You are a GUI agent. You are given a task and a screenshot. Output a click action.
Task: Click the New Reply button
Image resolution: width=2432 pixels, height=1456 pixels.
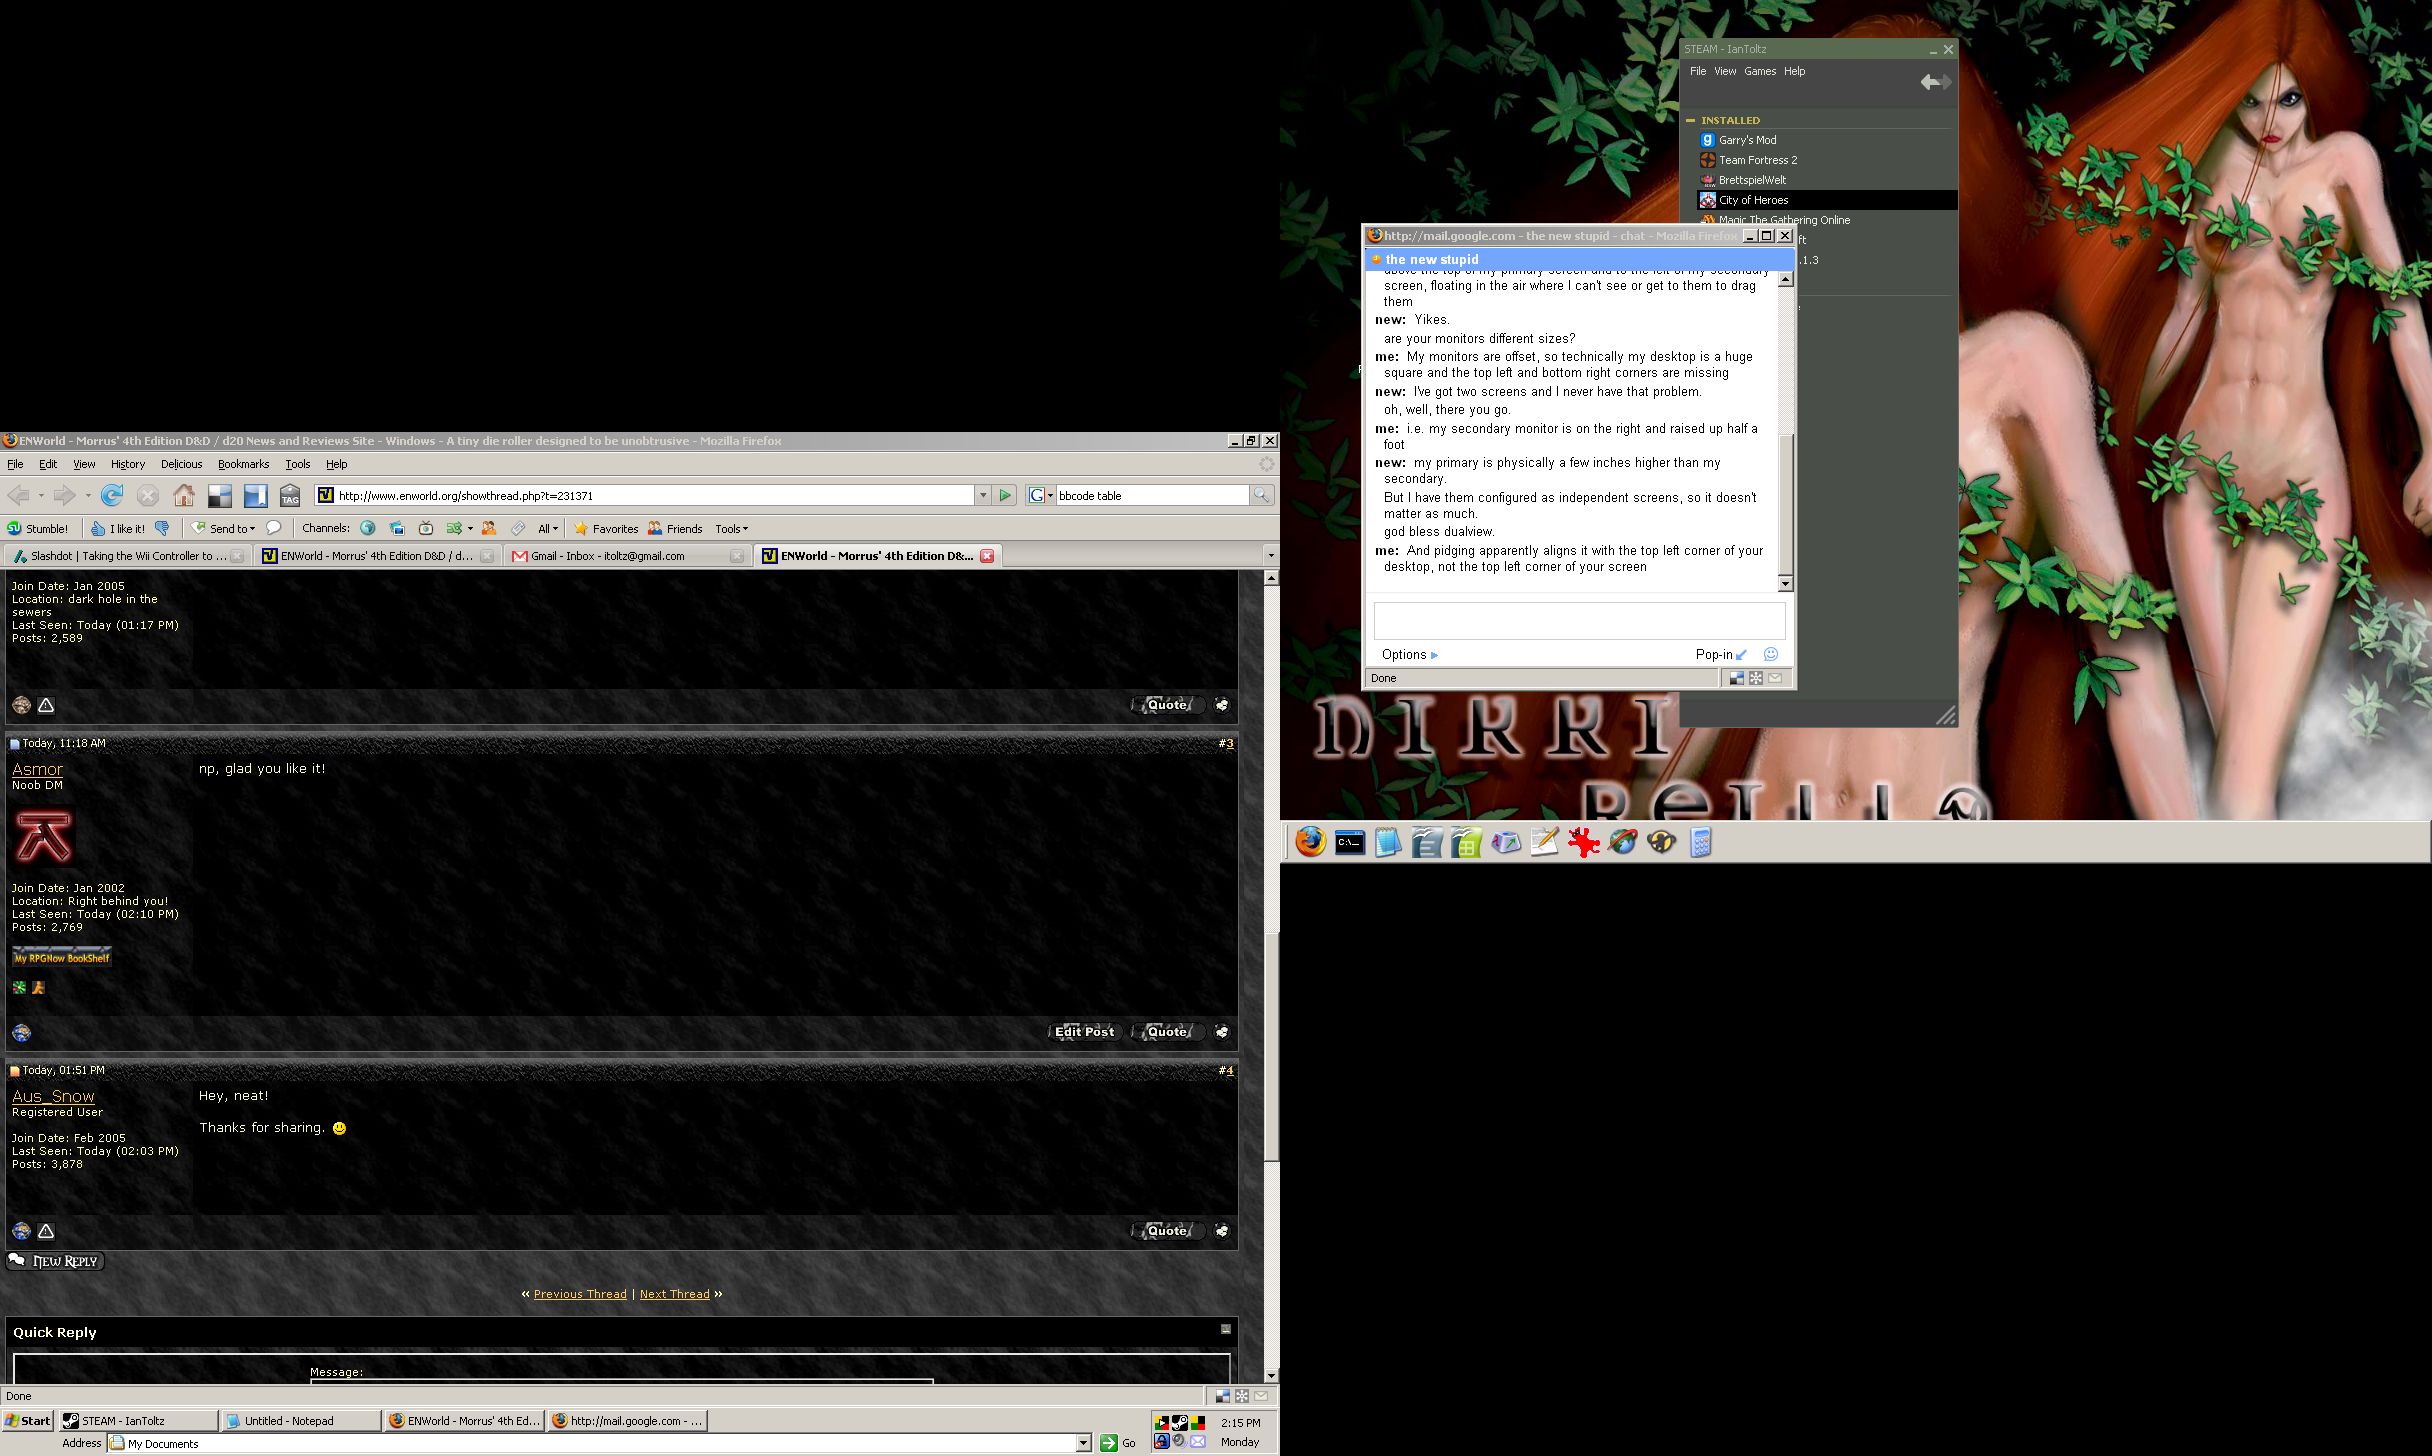coord(55,1261)
